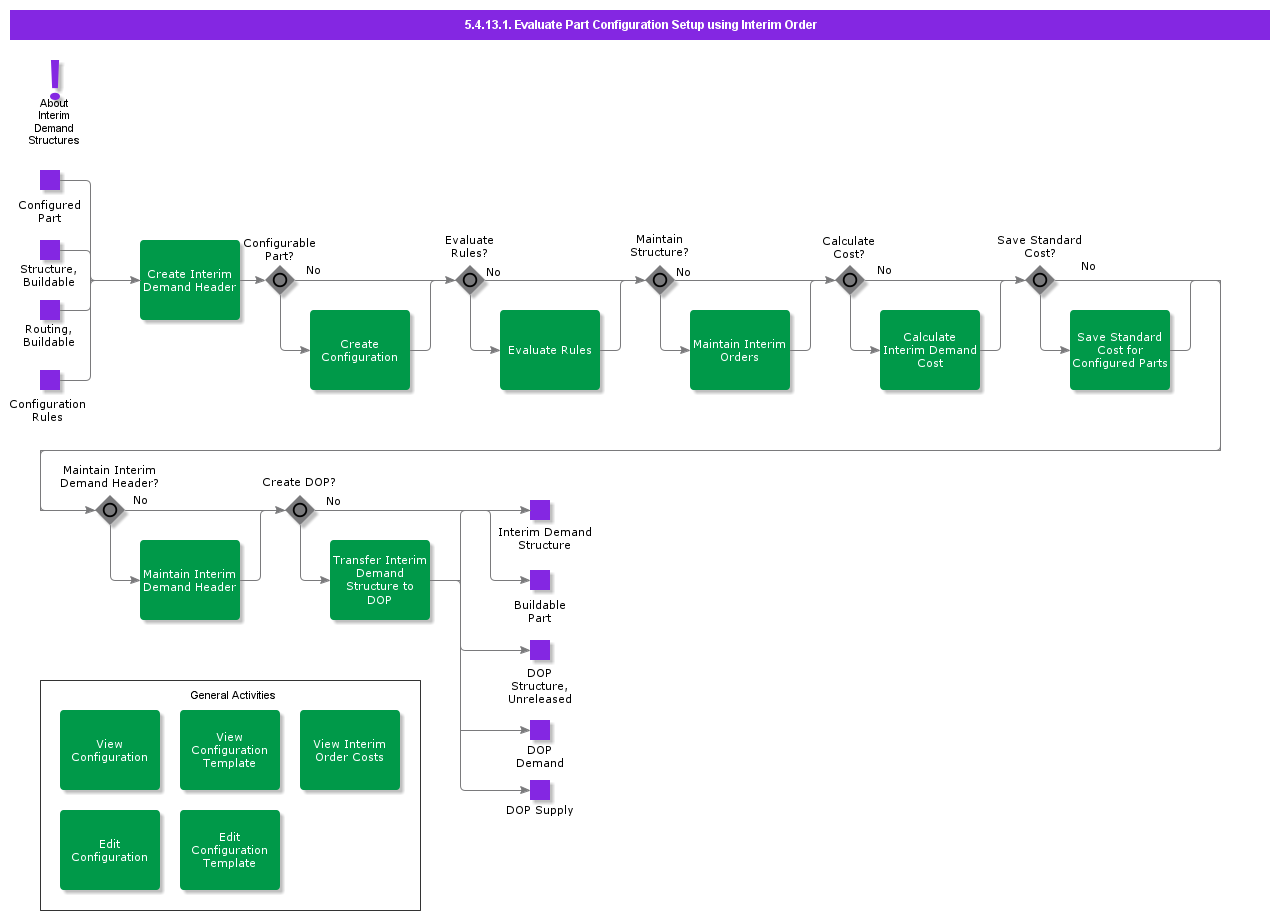Screen dimensions: 1280x920
Task: Click the Create Interim Demand Header activity
Action: [190, 280]
